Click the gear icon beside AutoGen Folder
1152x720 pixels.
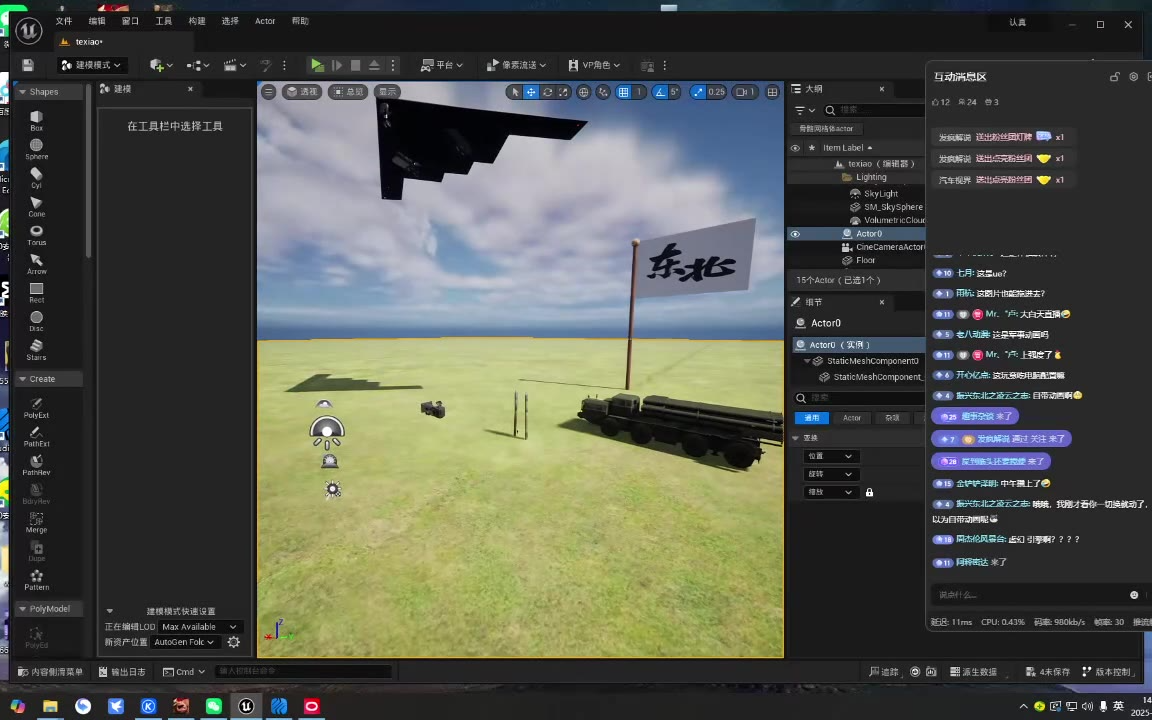coord(234,642)
